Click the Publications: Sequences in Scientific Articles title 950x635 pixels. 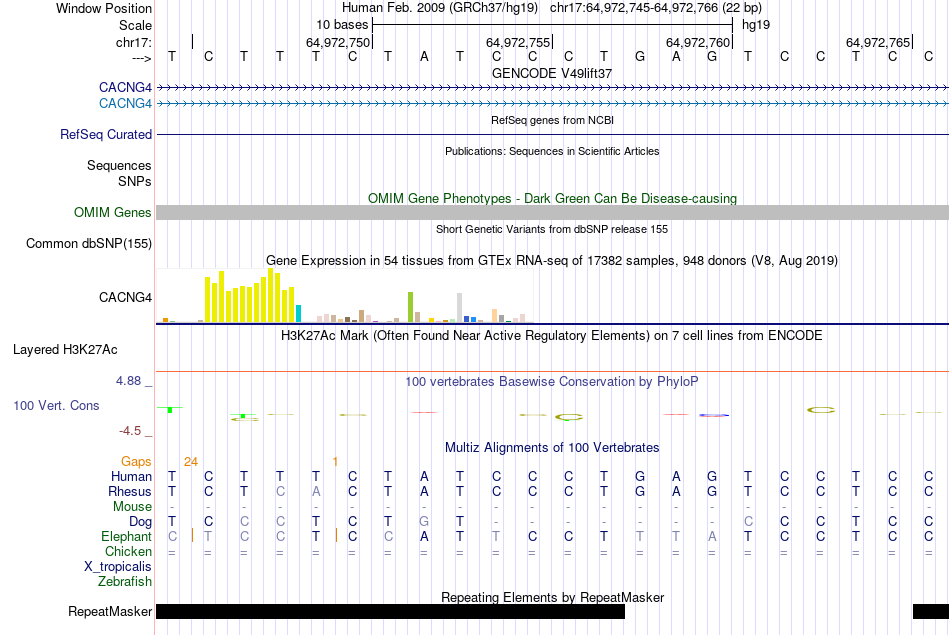[552, 151]
